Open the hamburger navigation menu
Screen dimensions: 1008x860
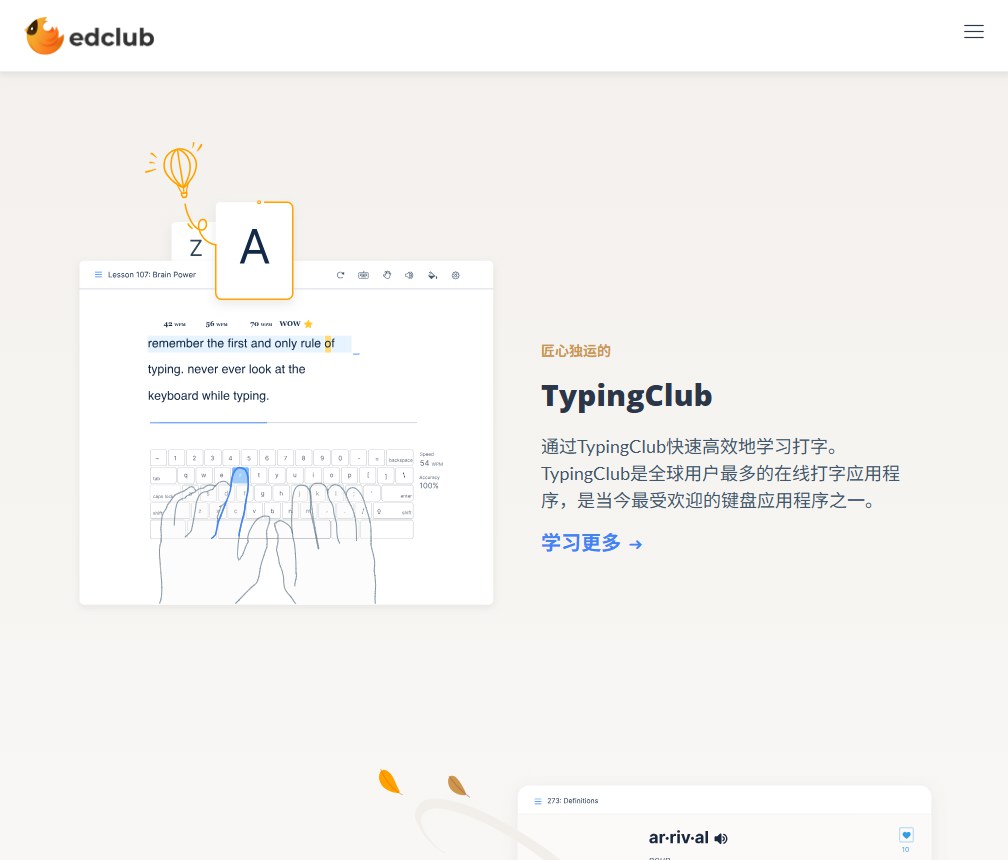973,31
